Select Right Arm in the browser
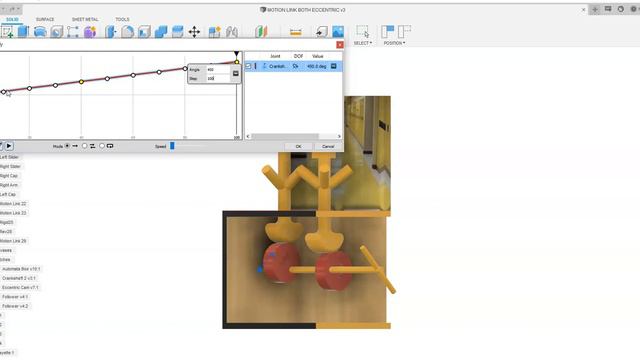Screen dimensions: 640x360 tap(9, 185)
